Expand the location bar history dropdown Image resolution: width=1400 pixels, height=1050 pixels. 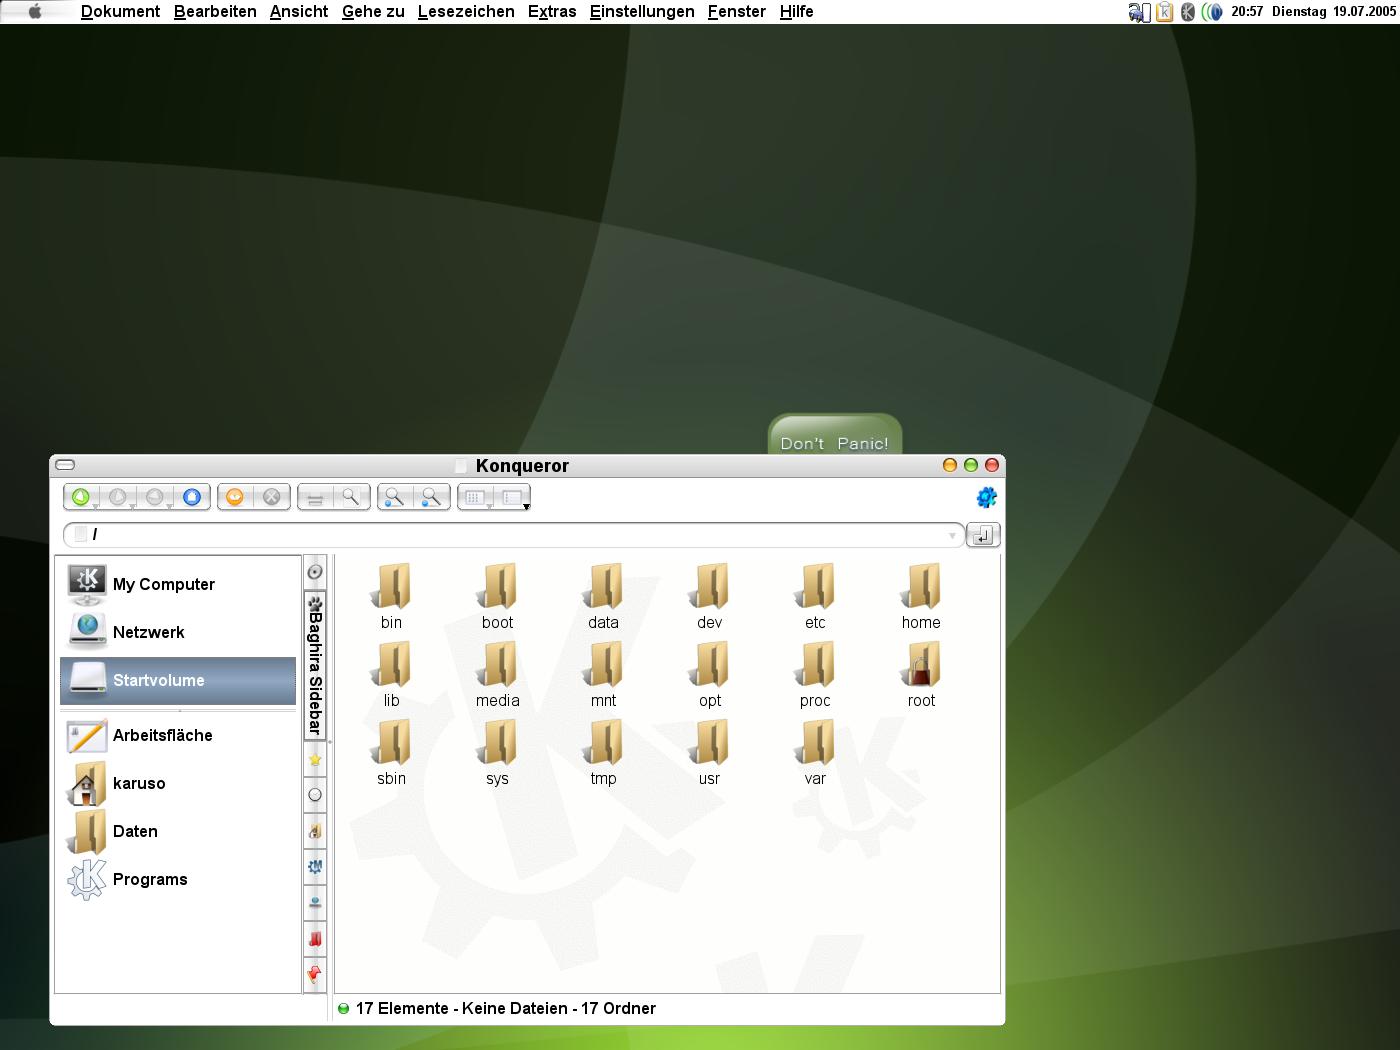952,536
